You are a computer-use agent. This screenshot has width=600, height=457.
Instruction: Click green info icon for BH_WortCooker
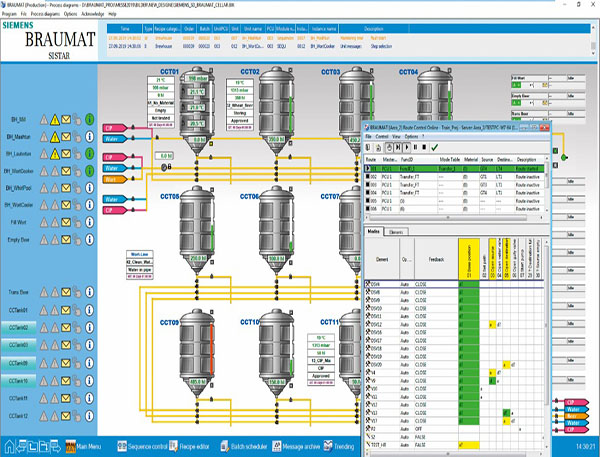point(89,171)
